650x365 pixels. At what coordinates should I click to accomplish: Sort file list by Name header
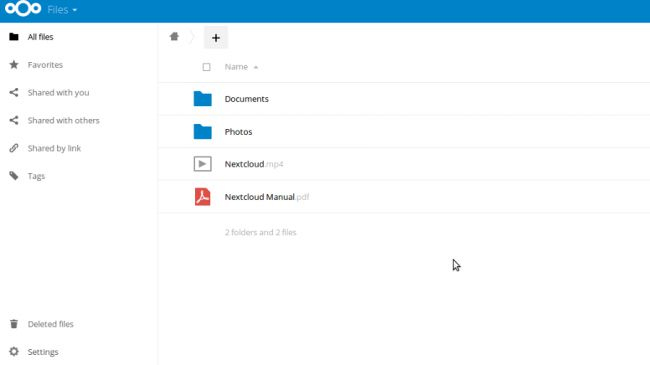click(236, 67)
